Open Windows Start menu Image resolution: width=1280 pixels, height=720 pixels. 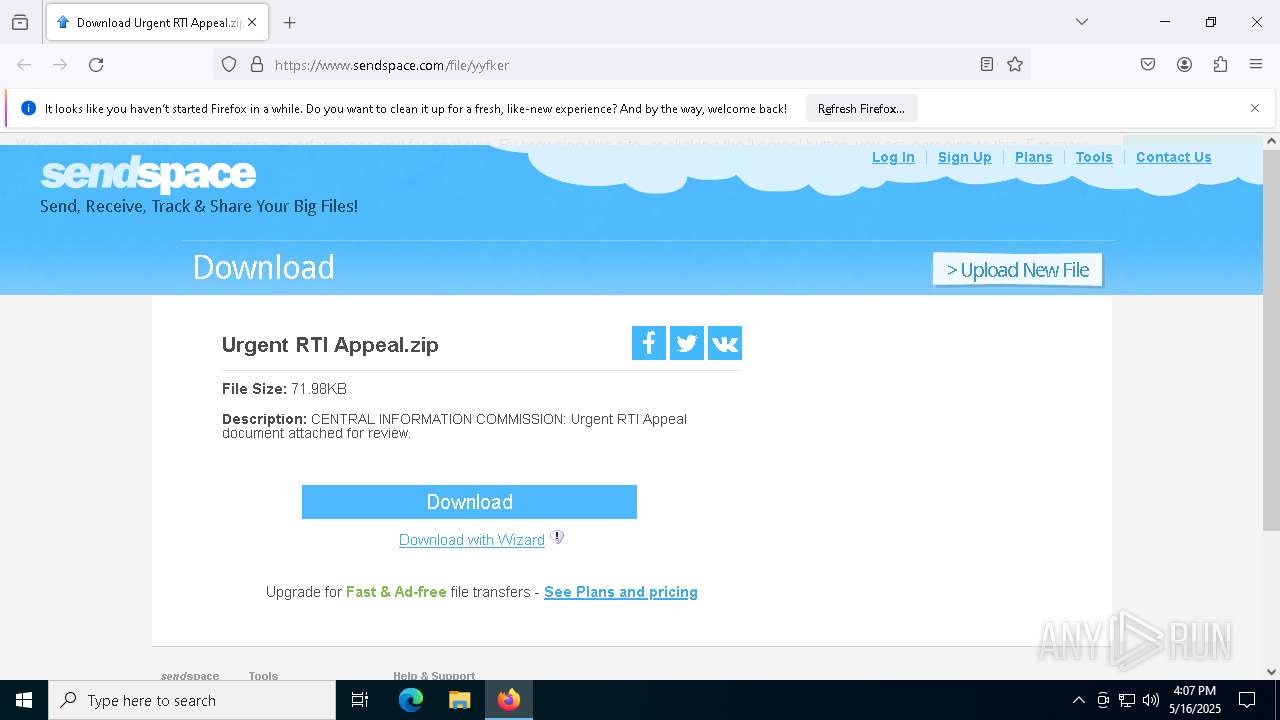[24, 700]
